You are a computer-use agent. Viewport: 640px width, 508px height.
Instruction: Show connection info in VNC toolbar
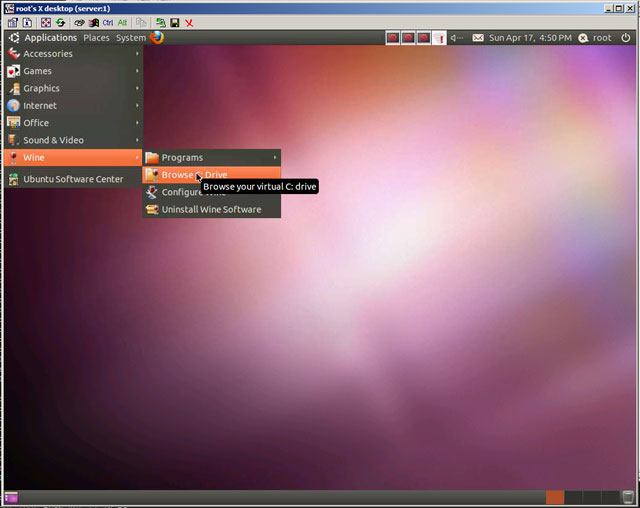coord(27,23)
